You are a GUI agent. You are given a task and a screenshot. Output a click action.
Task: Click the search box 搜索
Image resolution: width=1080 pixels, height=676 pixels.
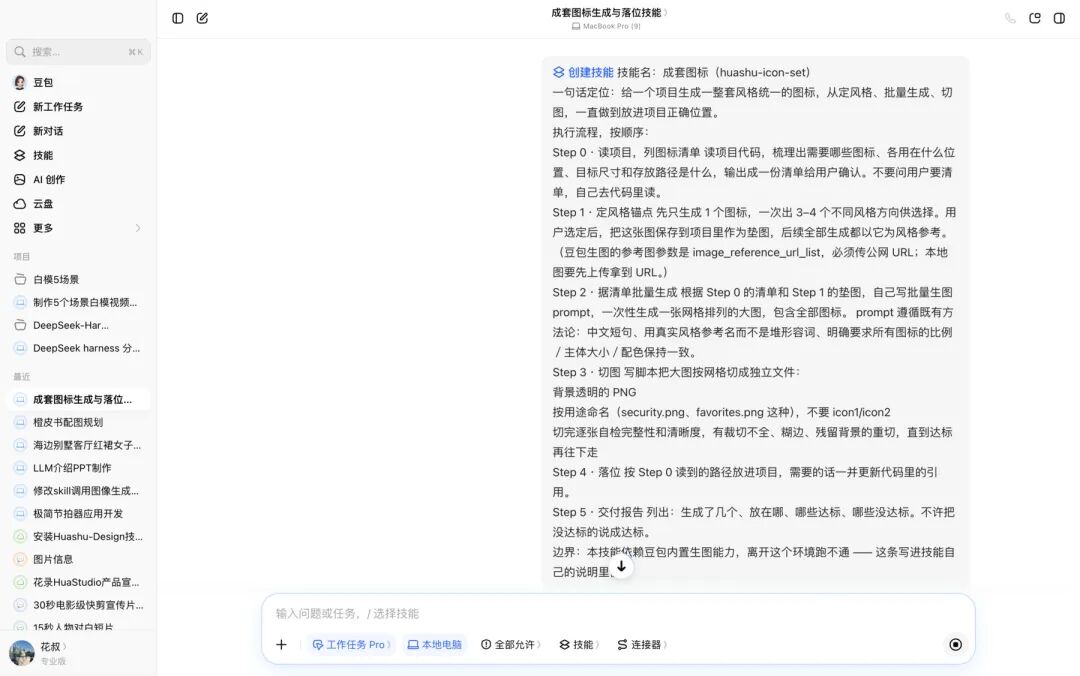point(79,52)
